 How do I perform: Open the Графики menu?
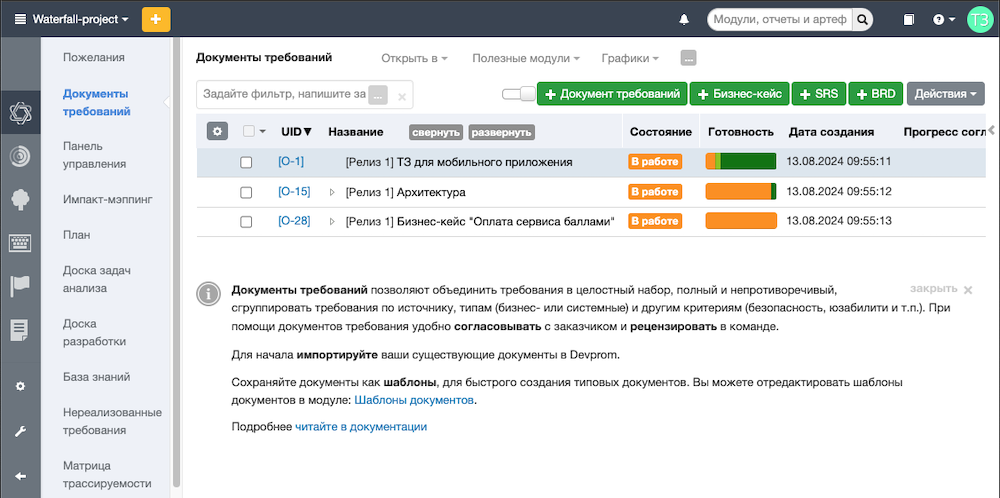pos(630,58)
